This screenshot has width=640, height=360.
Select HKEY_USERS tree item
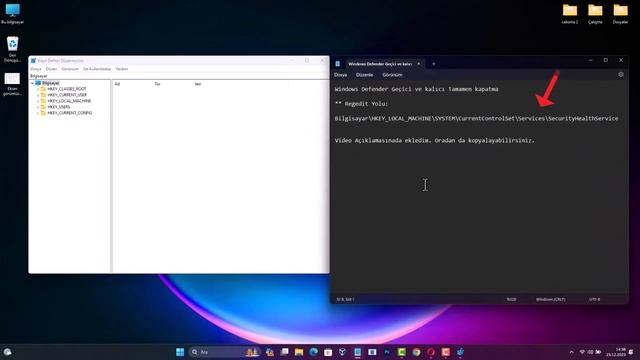click(x=58, y=107)
